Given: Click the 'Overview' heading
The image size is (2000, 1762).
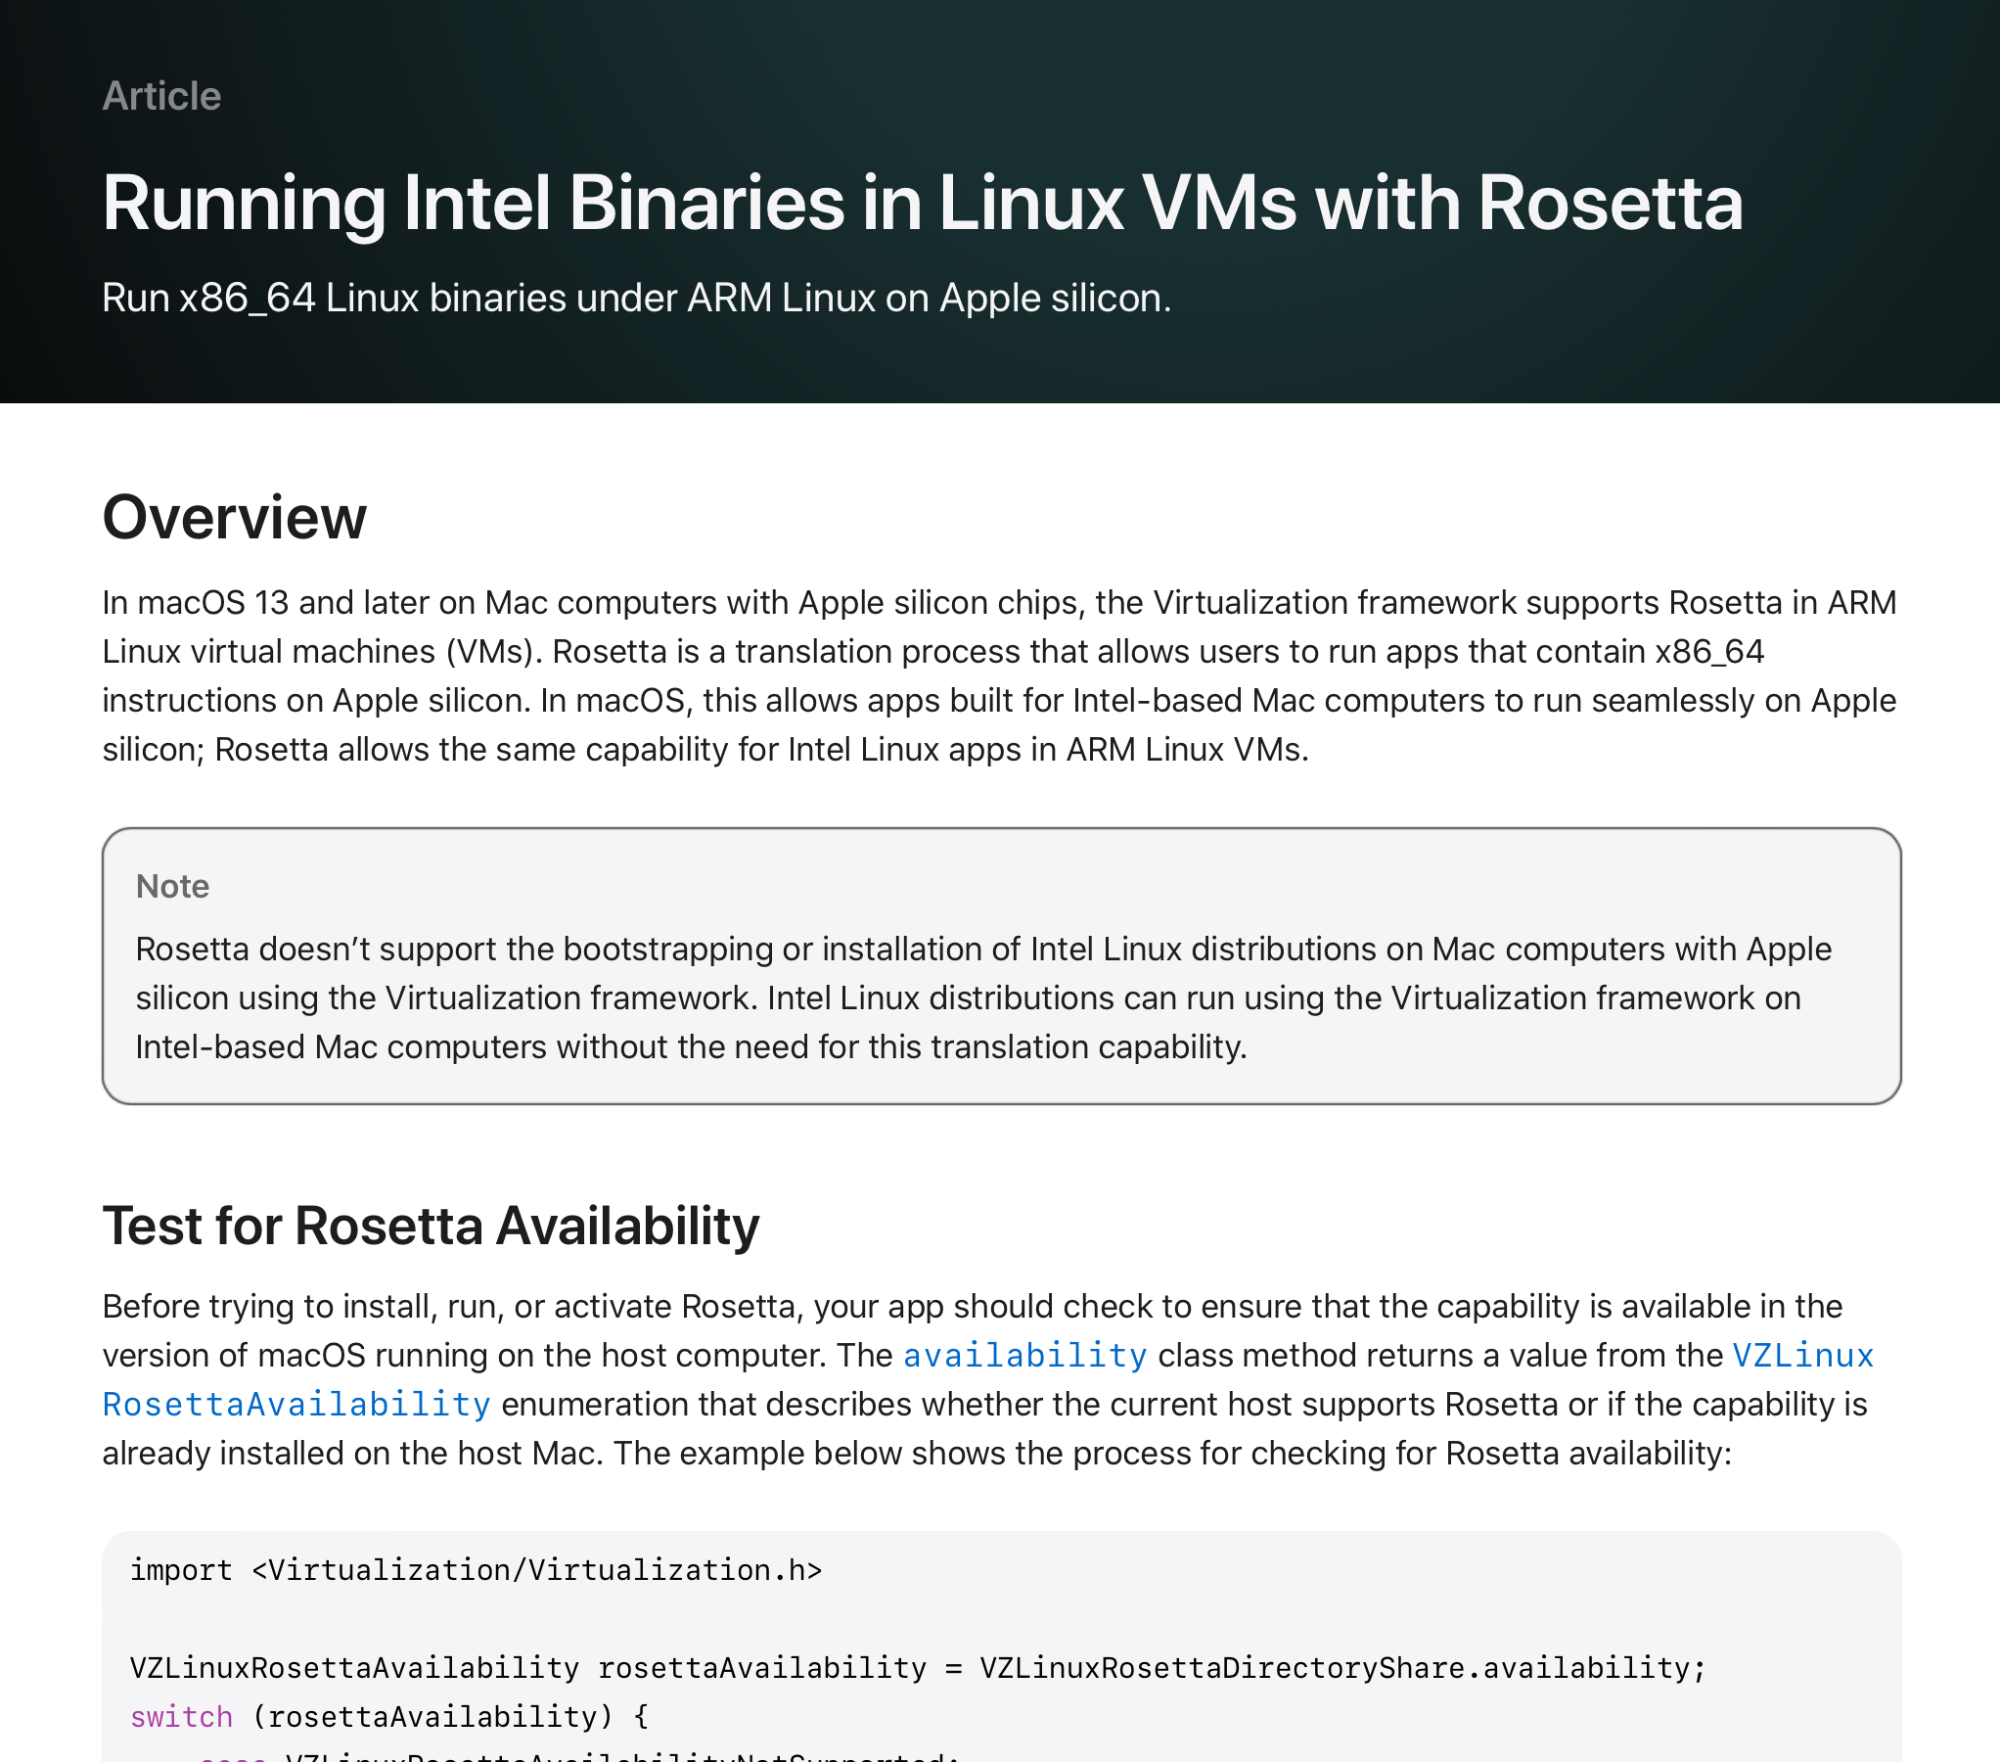Looking at the screenshot, I should click(x=234, y=517).
